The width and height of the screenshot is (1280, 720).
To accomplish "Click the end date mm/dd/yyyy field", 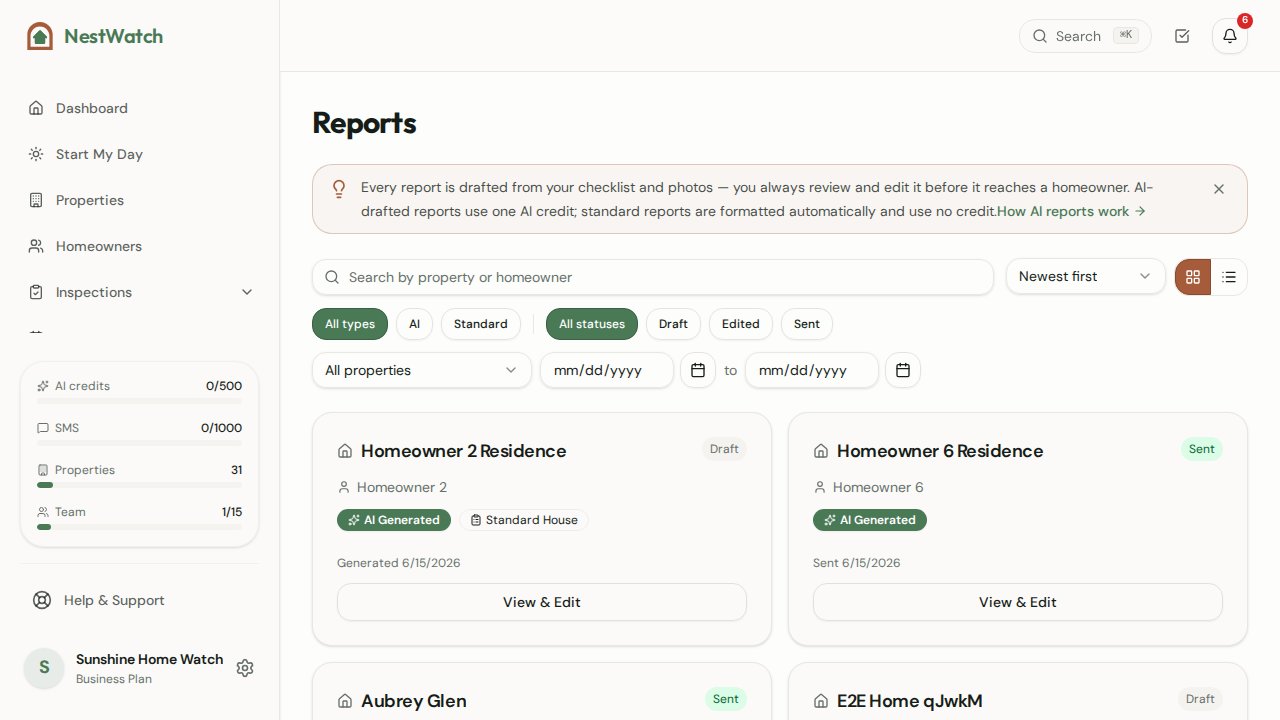I will click(812, 370).
